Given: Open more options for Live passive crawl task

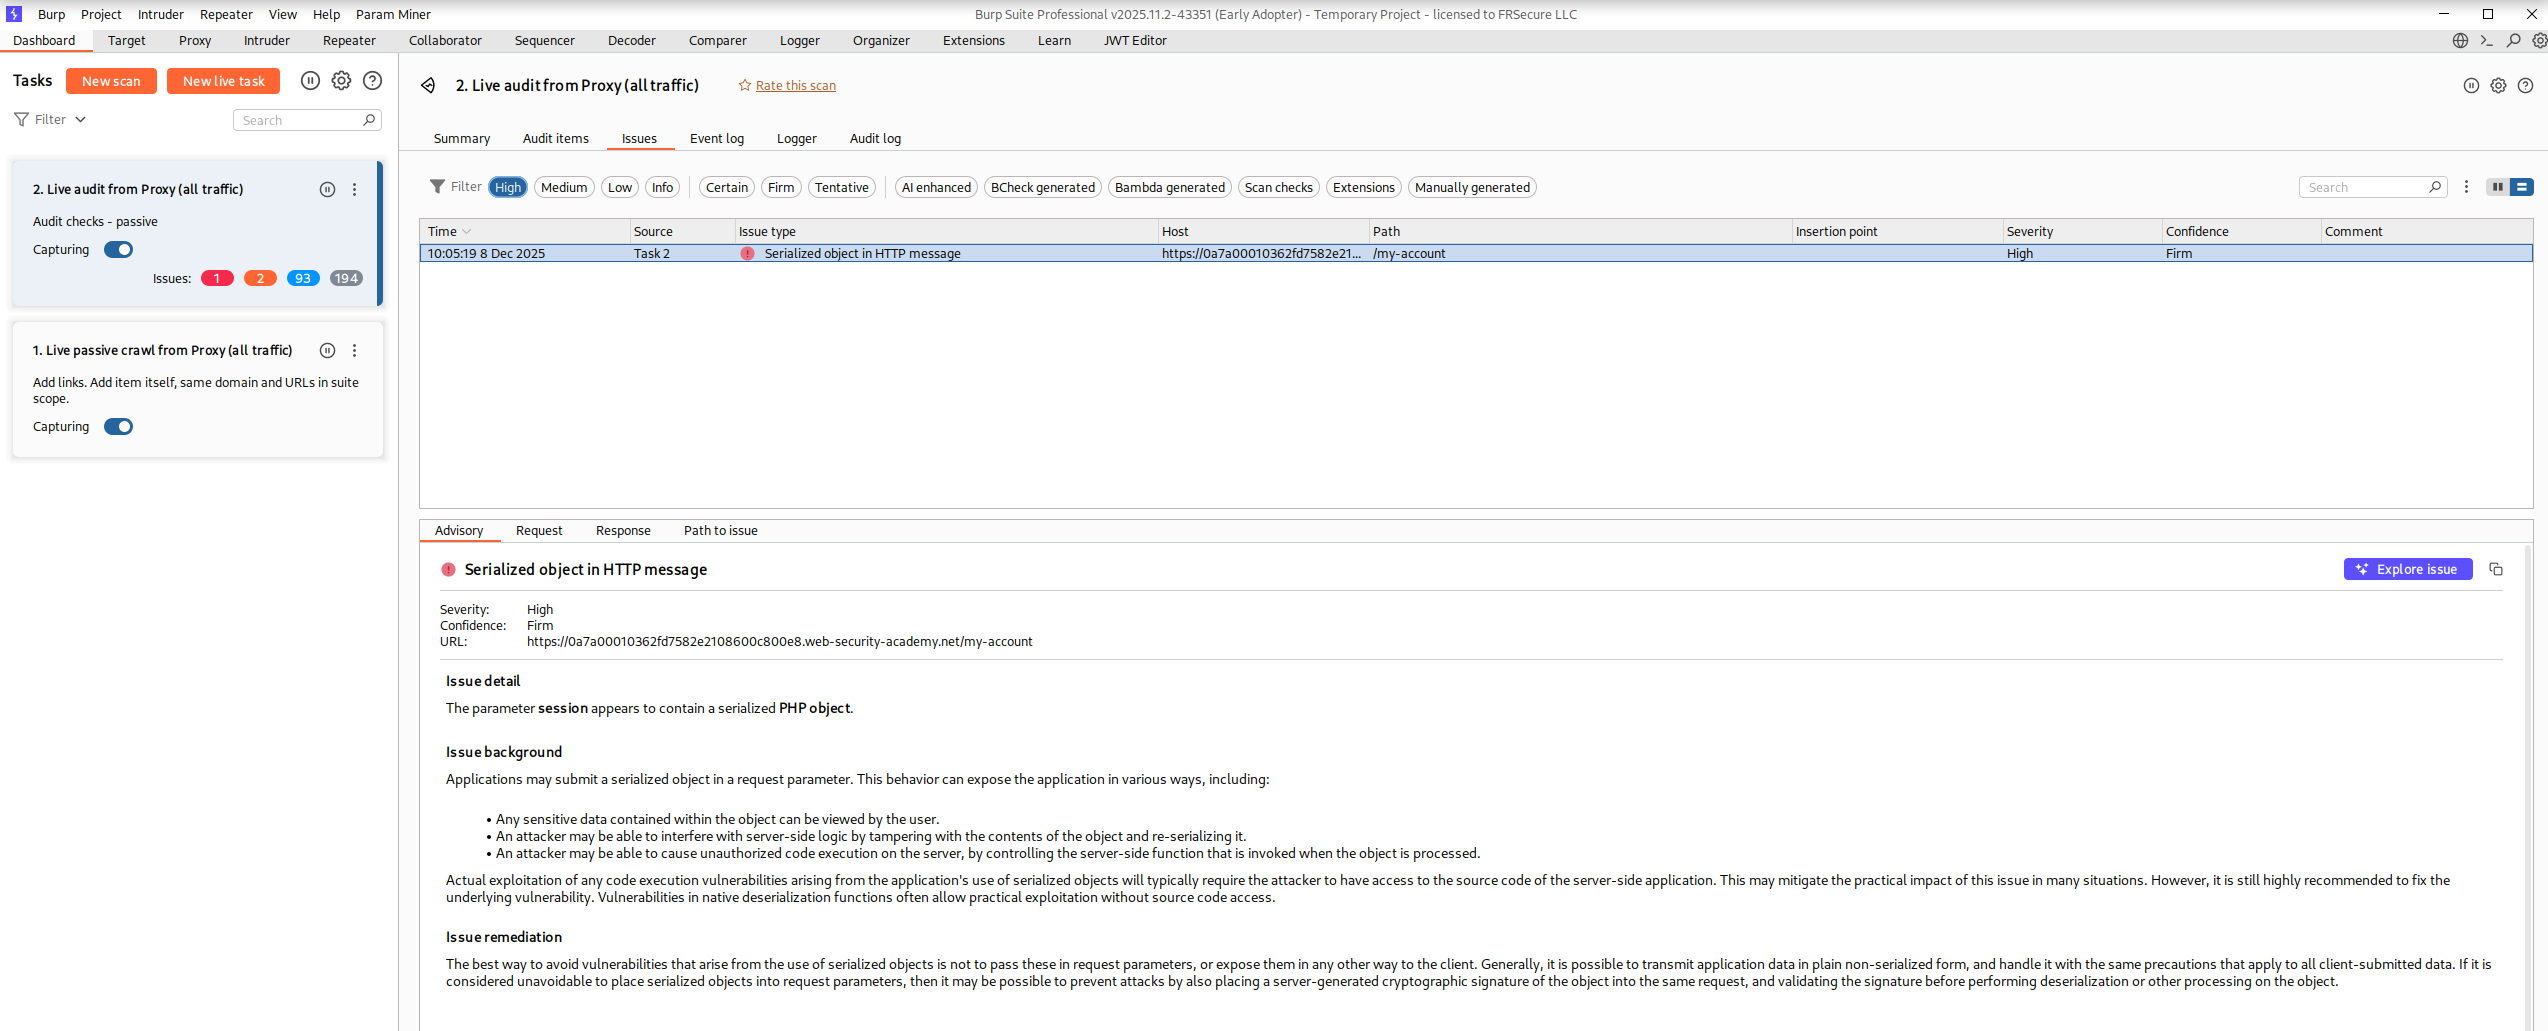Looking at the screenshot, I should click(x=354, y=350).
